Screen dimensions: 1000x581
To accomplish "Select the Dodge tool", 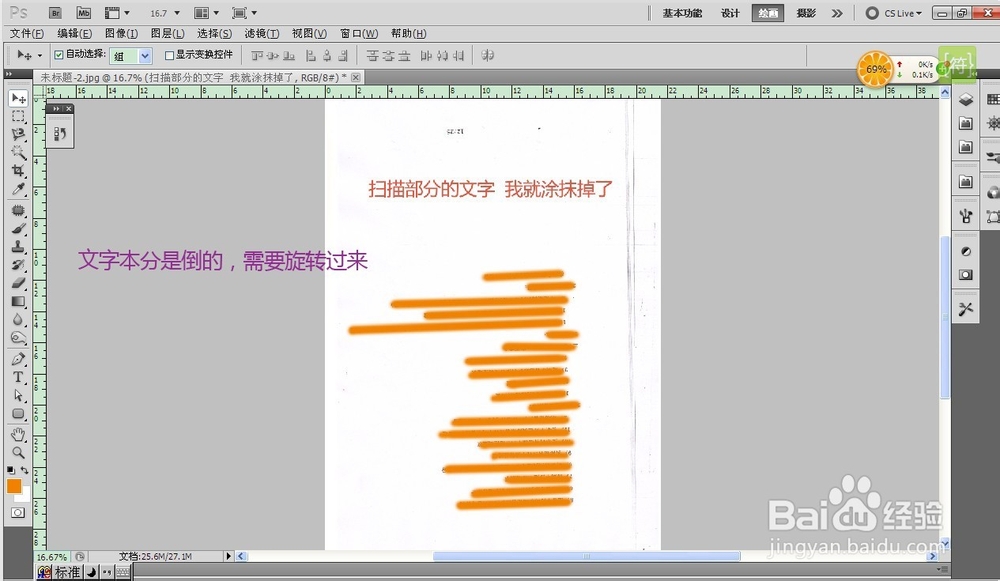I will click(18, 337).
